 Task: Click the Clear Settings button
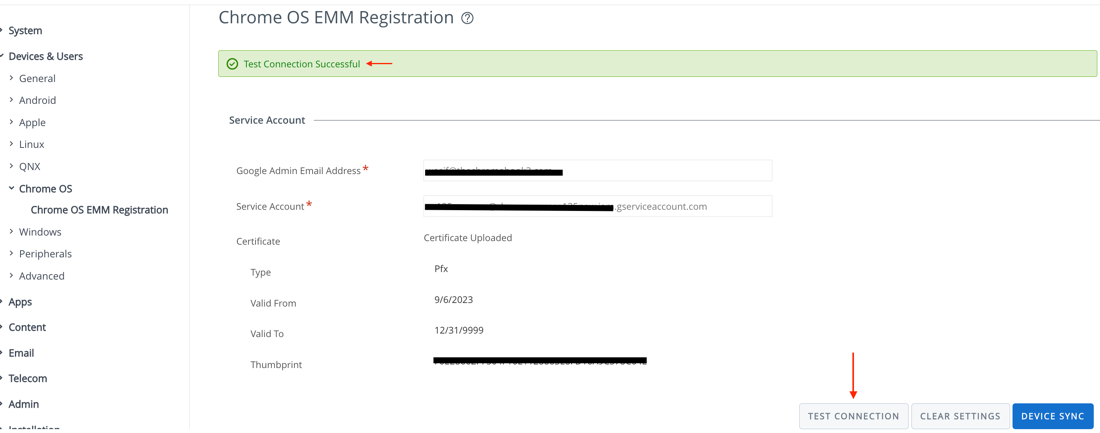[960, 416]
